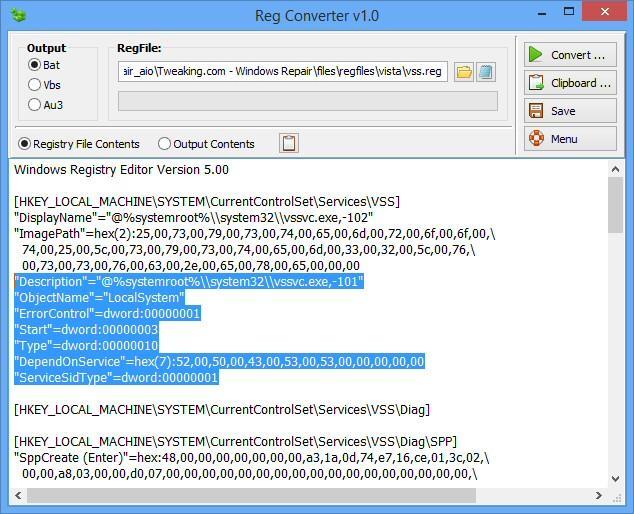634x514 pixels.
Task: Click the Services\VSS\Diag] key line
Action: [x=222, y=410]
